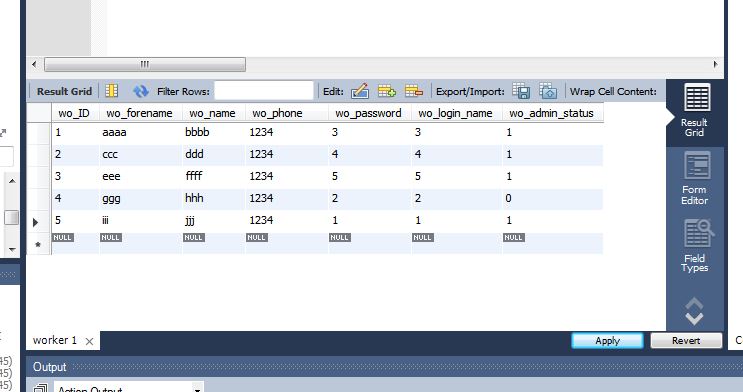The width and height of the screenshot is (743, 392).
Task: Select the cell containing eee
Action: (x=140, y=176)
